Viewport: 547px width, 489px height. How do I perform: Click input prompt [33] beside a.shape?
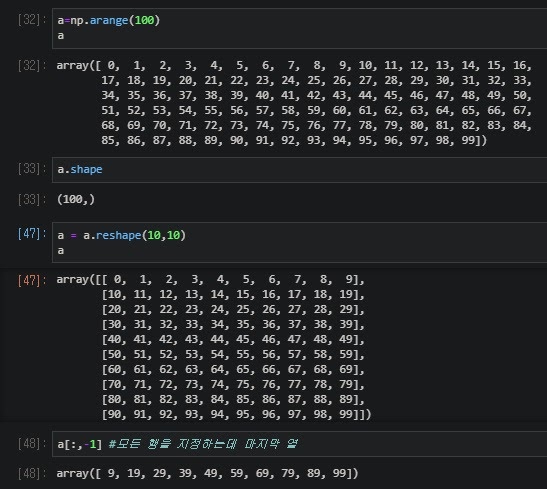pyautogui.click(x=32, y=169)
